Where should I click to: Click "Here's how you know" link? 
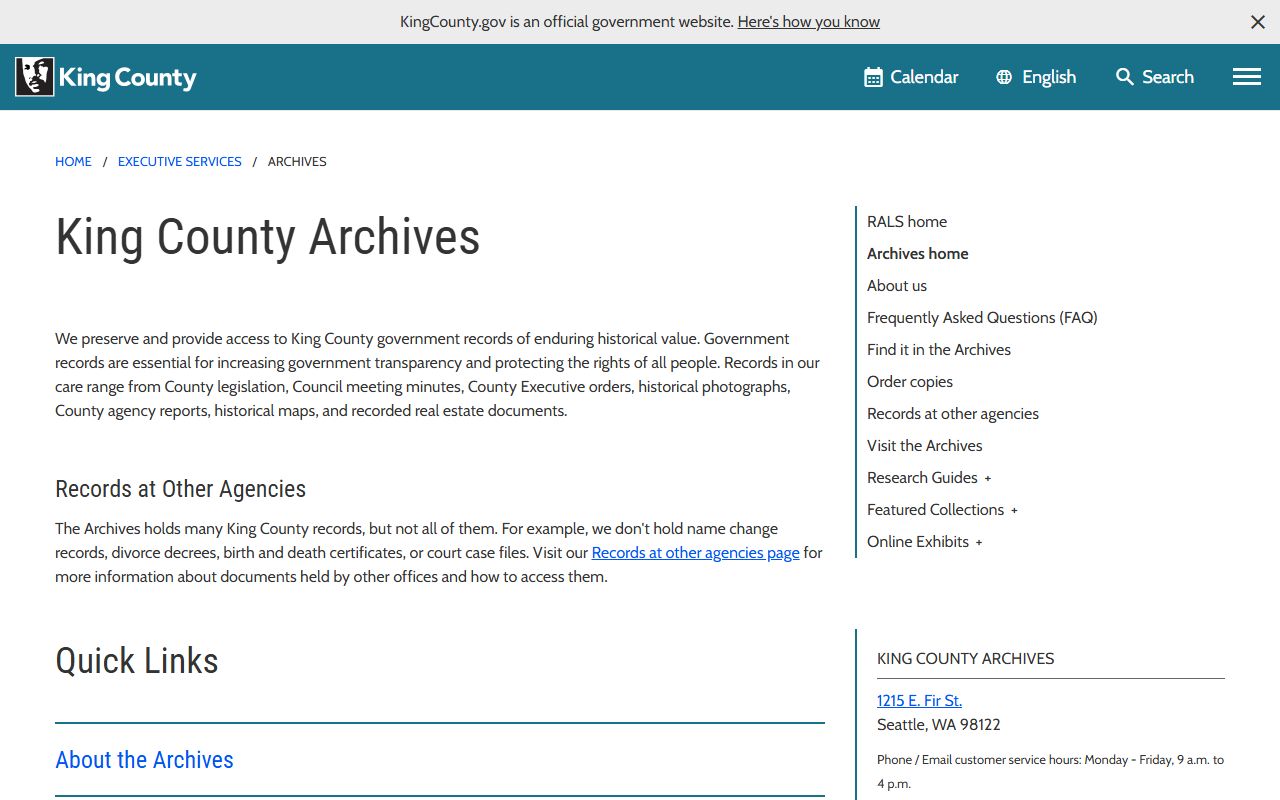coord(809,22)
